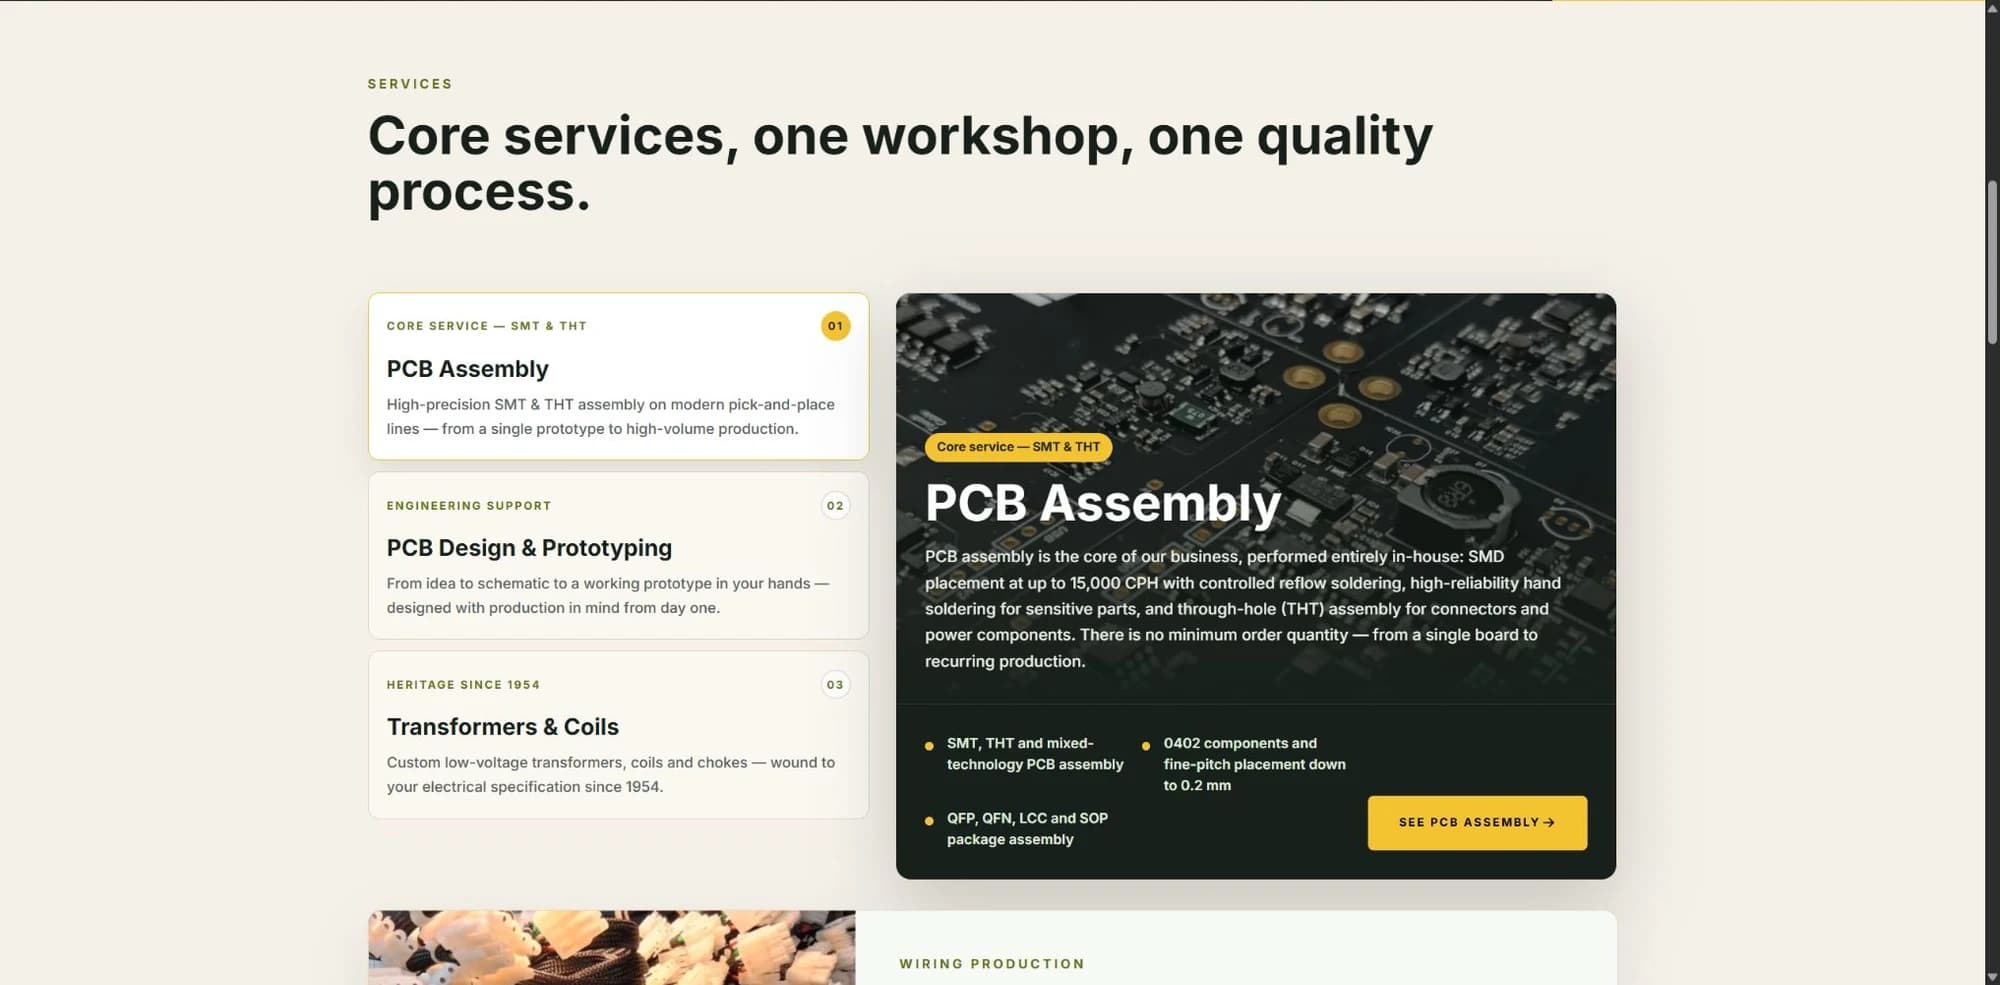Click the wiring harness photo thumbnail
The height and width of the screenshot is (985, 2000).
click(x=612, y=948)
